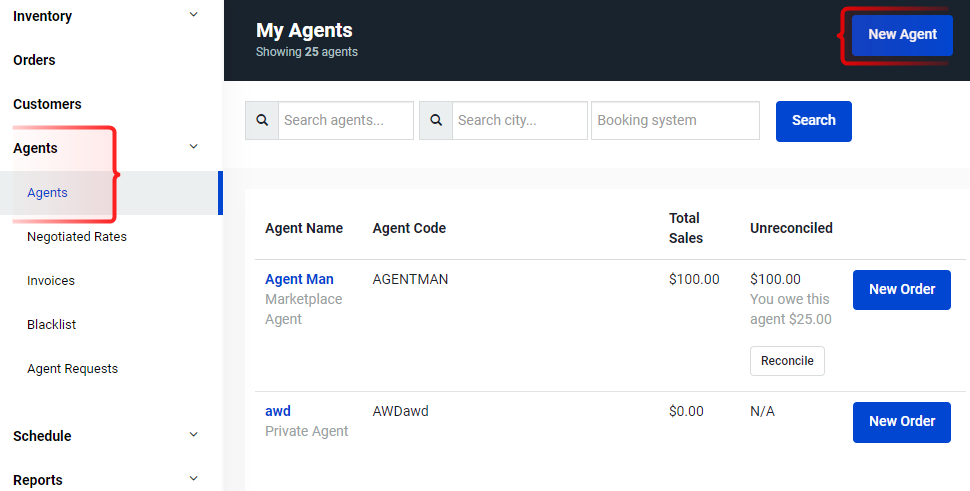Click the magnifier icon beside Search city

coord(436,121)
